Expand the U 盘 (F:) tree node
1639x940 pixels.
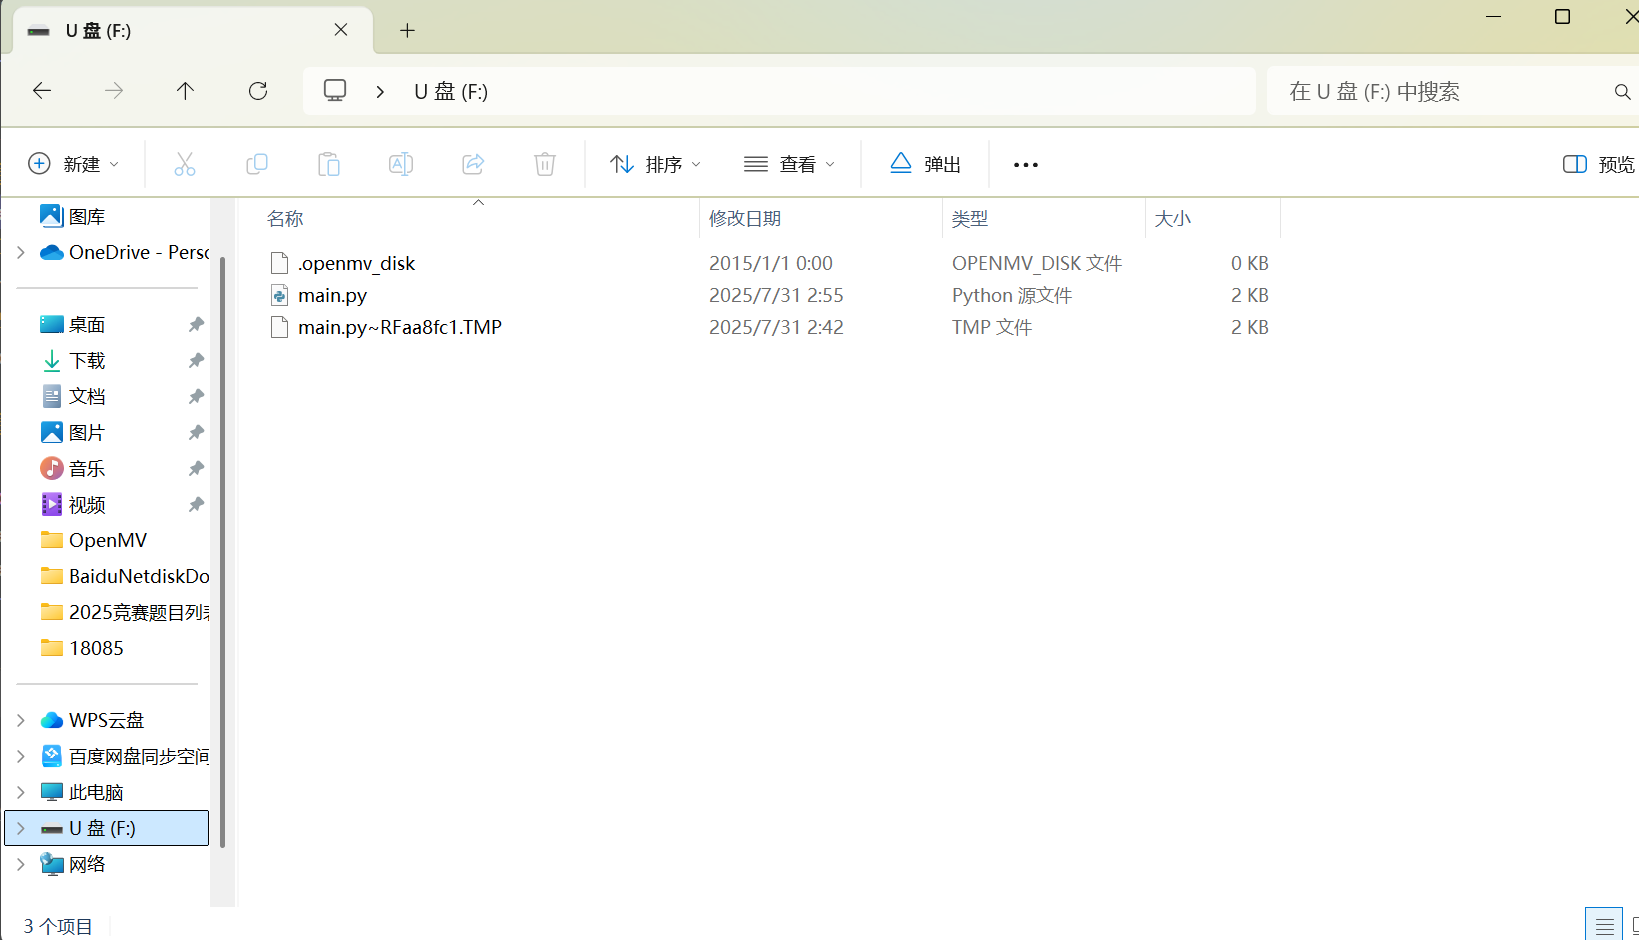pyautogui.click(x=21, y=828)
